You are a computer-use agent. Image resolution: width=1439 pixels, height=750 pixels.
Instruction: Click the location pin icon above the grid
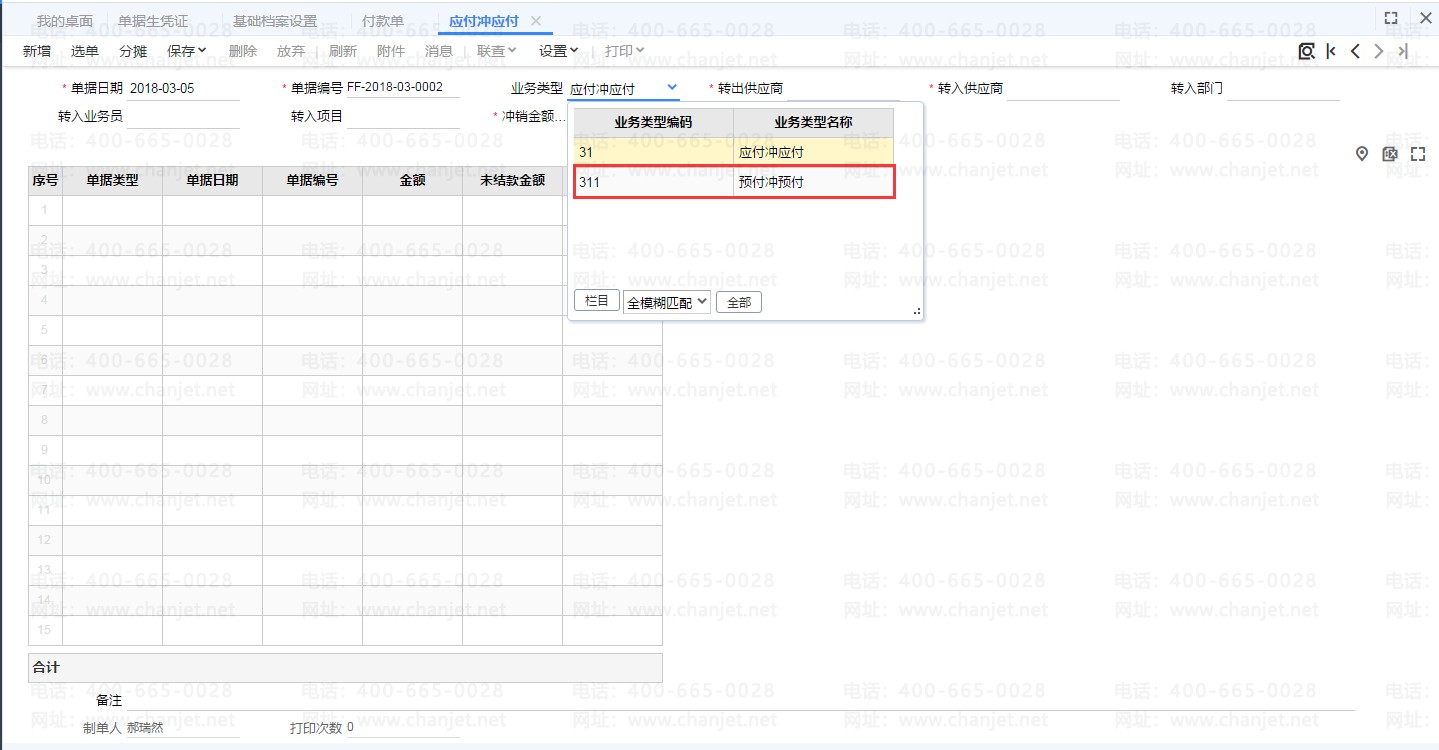coord(1362,154)
